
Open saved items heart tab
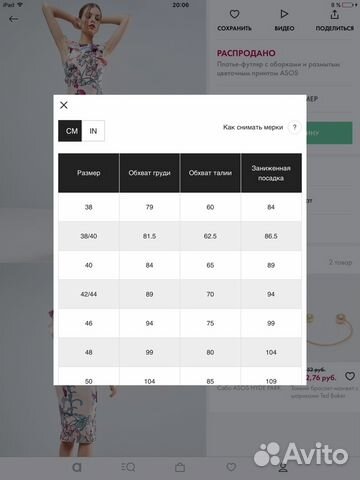tap(231, 467)
